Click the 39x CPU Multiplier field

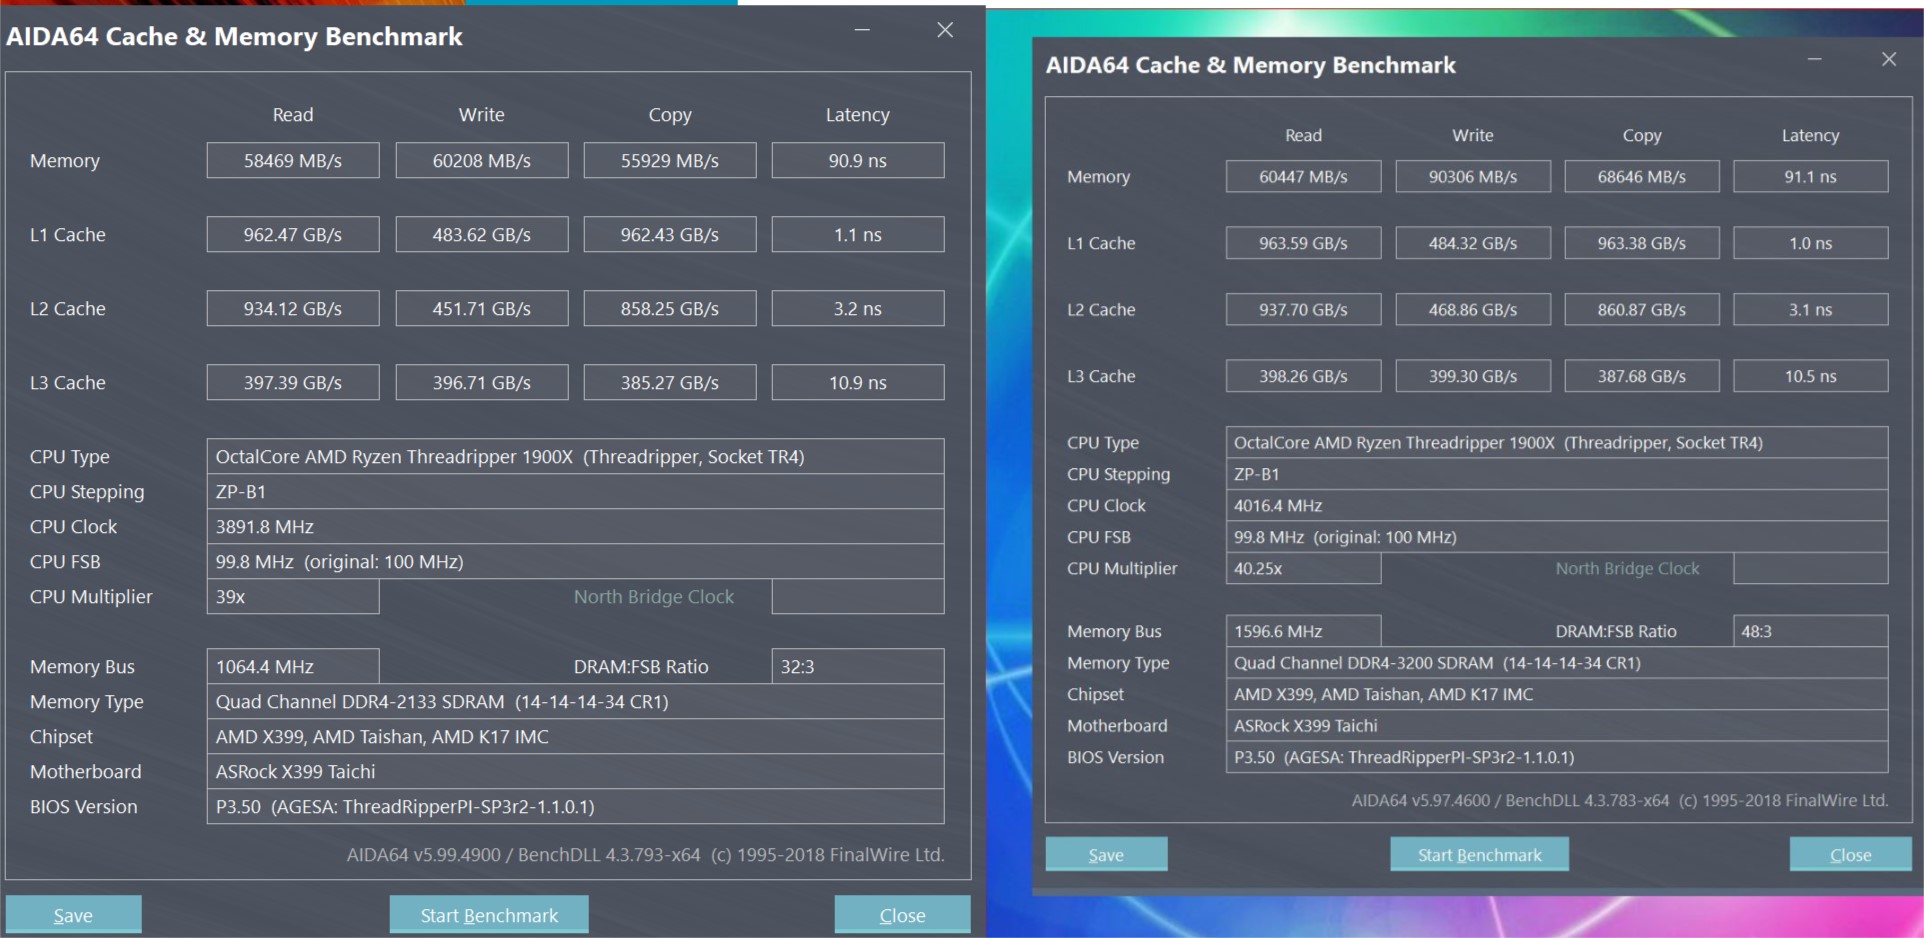[x=293, y=596]
